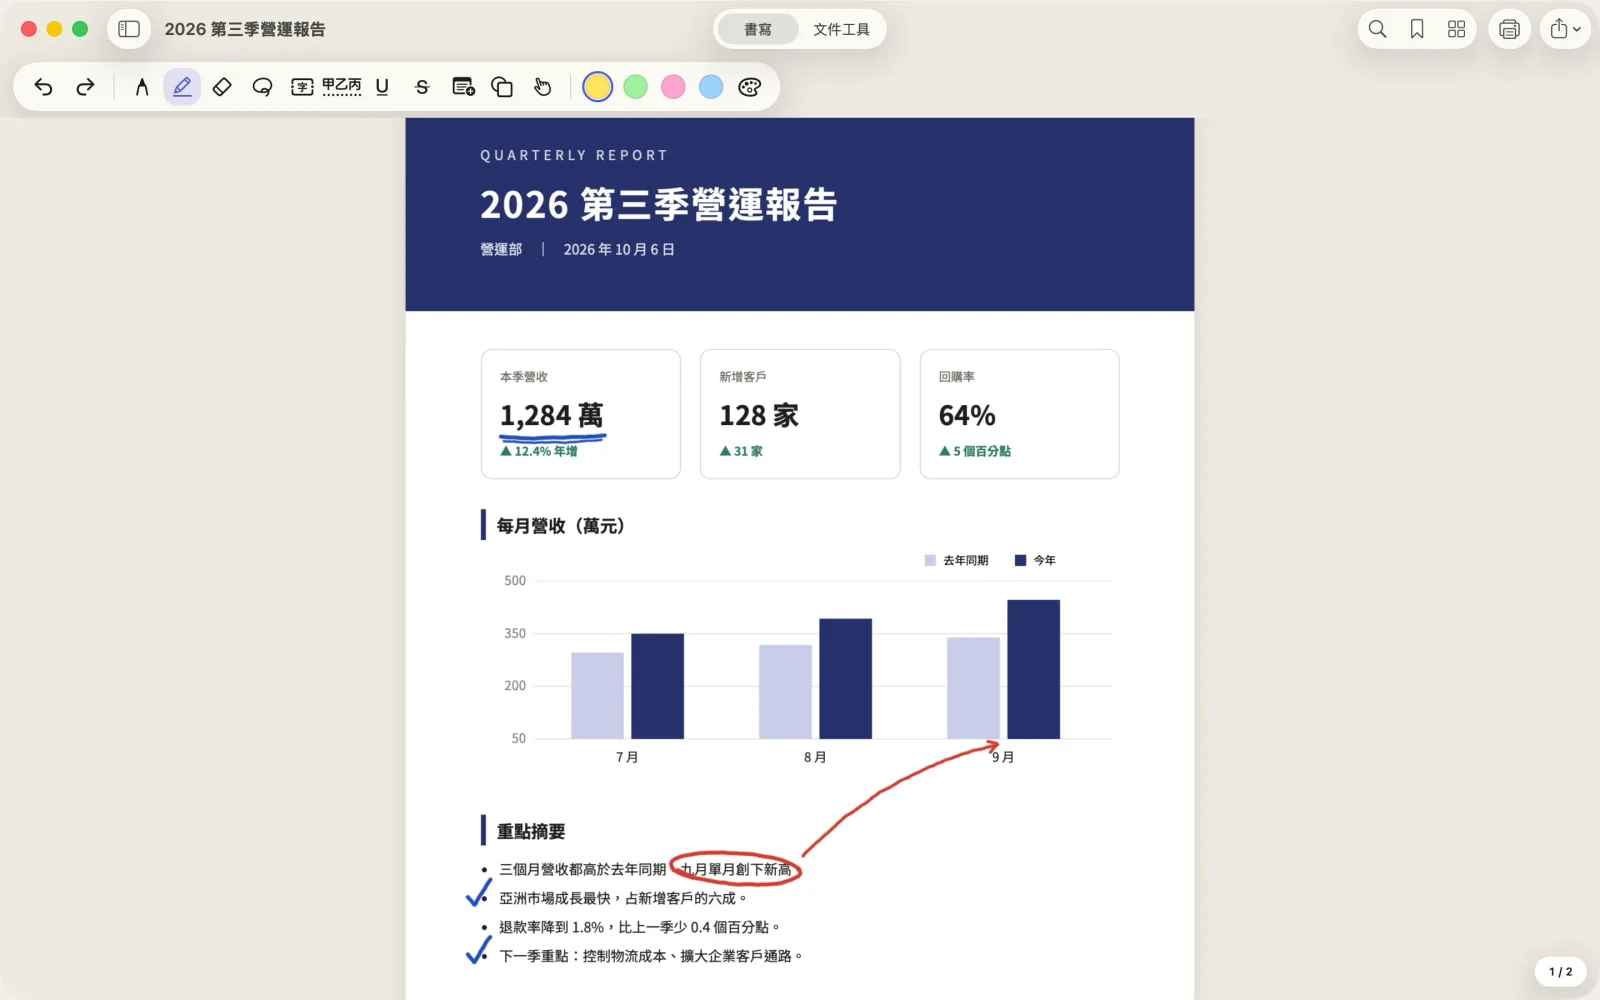Viewport: 1600px width, 1000px height.
Task: Switch to the 文件工具 tab
Action: 841,29
